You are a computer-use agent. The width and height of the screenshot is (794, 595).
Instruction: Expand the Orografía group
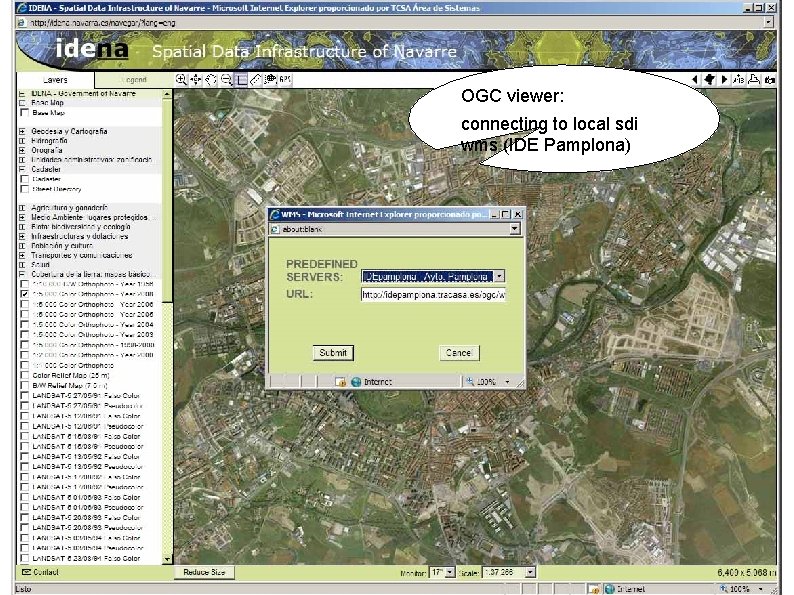22,150
